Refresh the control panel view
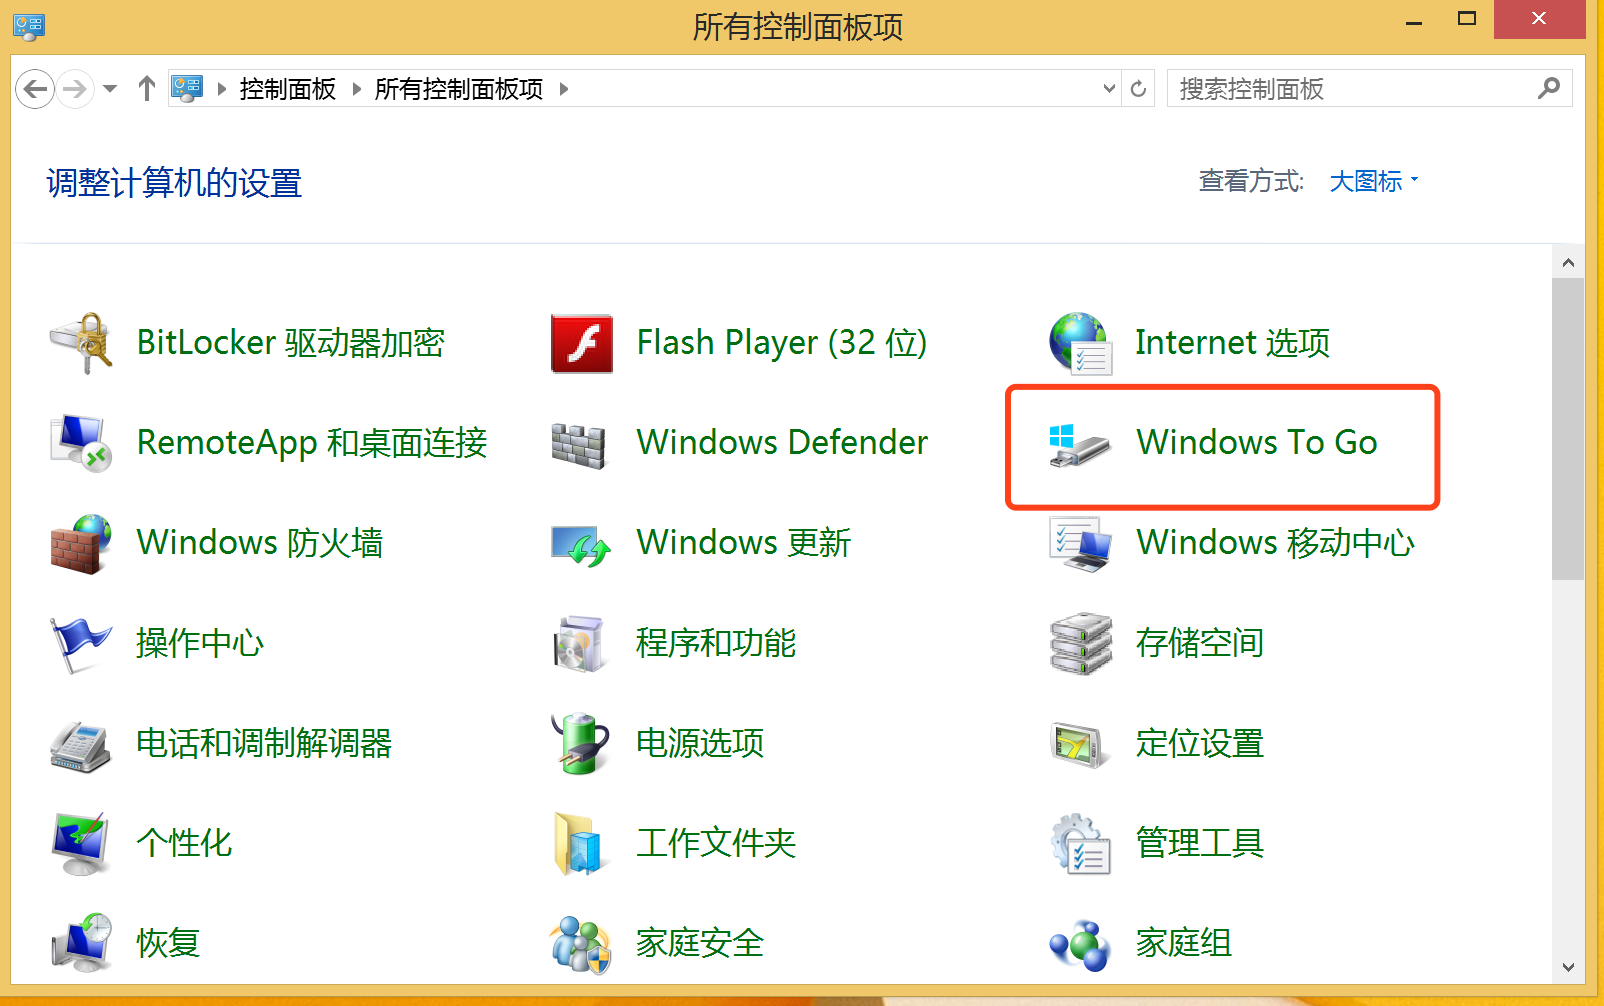This screenshot has height=1006, width=1604. click(1138, 89)
